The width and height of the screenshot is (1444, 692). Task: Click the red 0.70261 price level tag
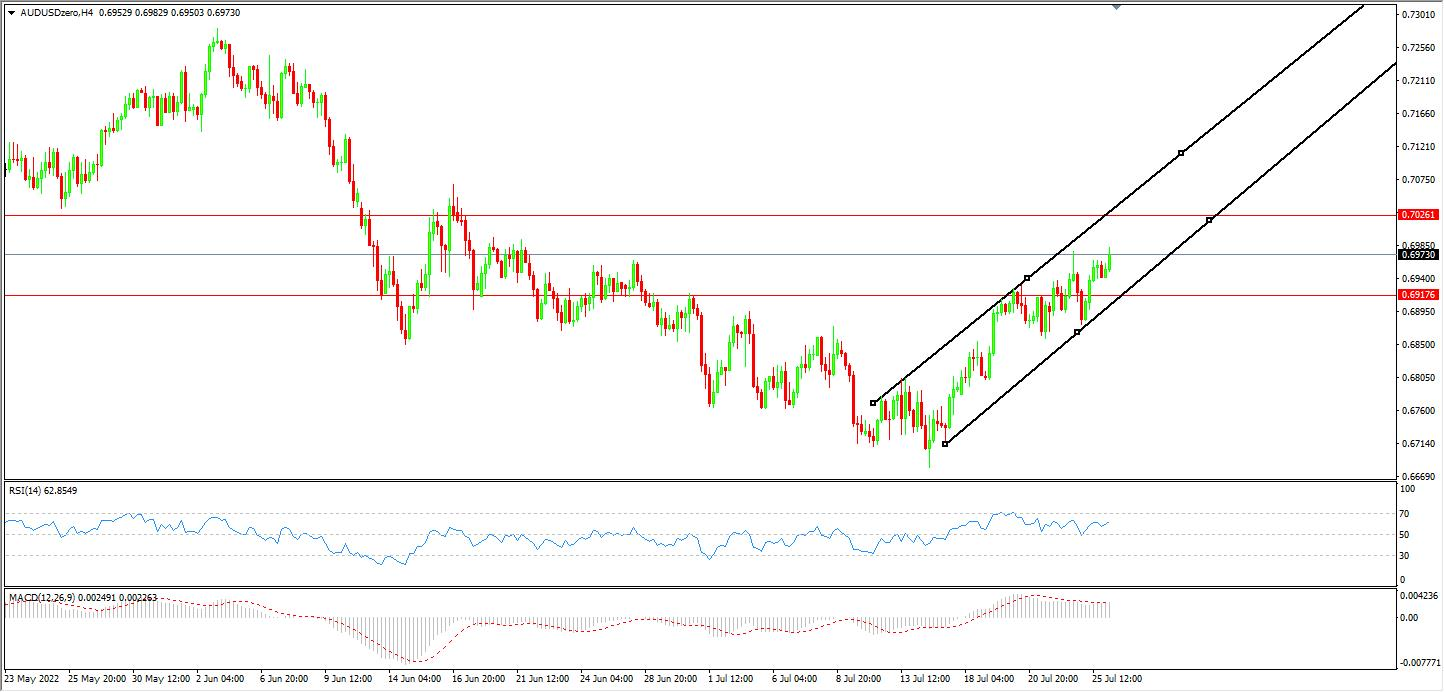pos(1418,215)
